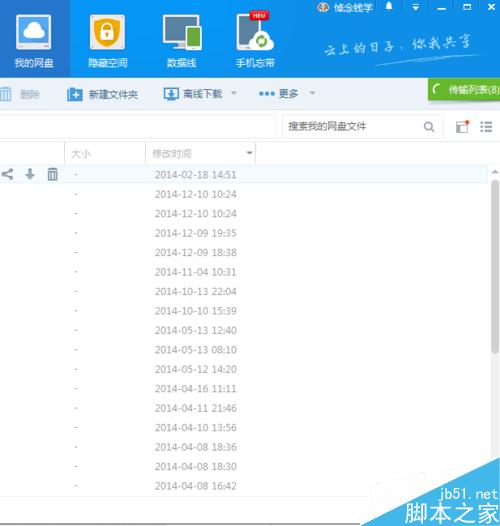500x526 pixels.
Task: Select row dated 2014-11-04 10:31
Action: click(x=244, y=272)
